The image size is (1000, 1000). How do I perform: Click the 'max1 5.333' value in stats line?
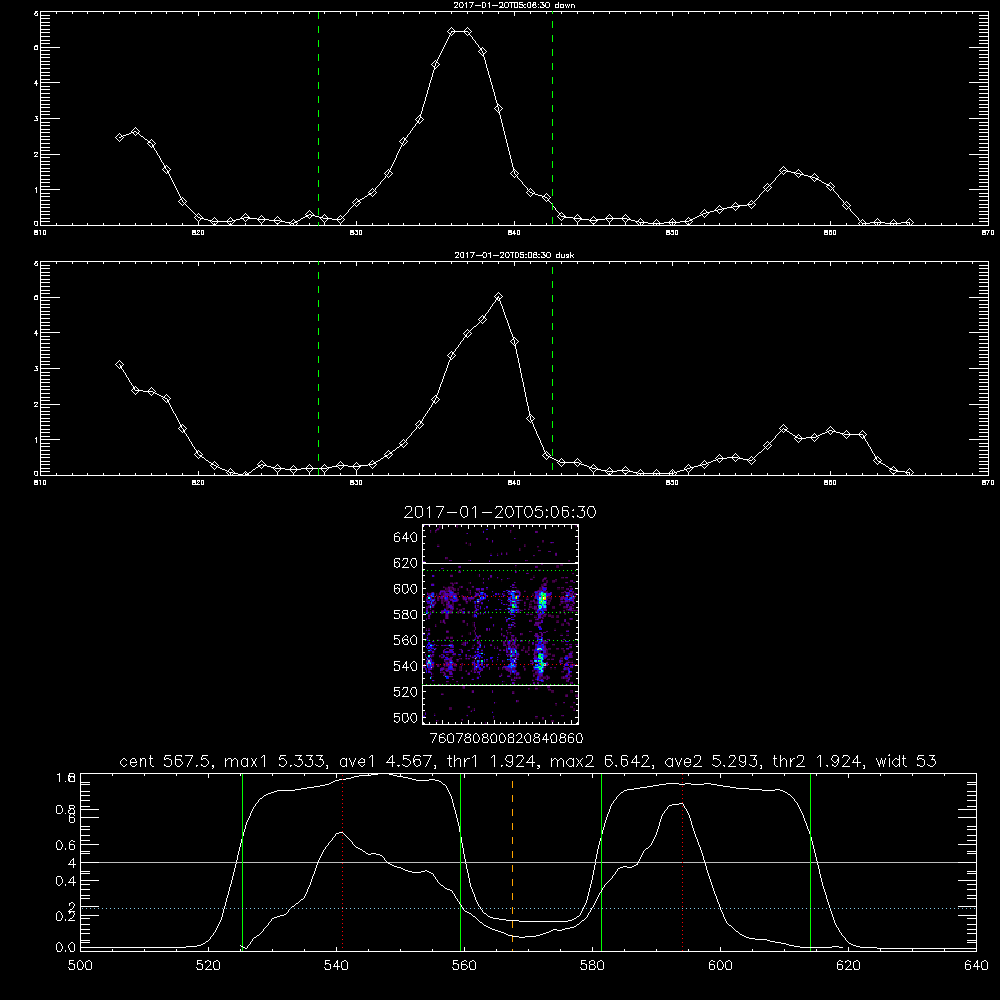pos(272,761)
